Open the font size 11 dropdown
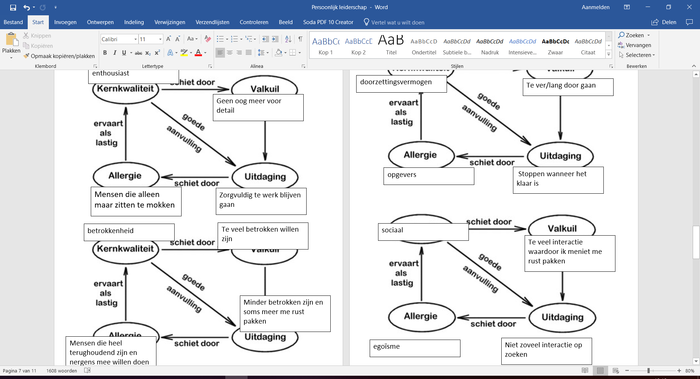700x379 pixels. [160, 39]
